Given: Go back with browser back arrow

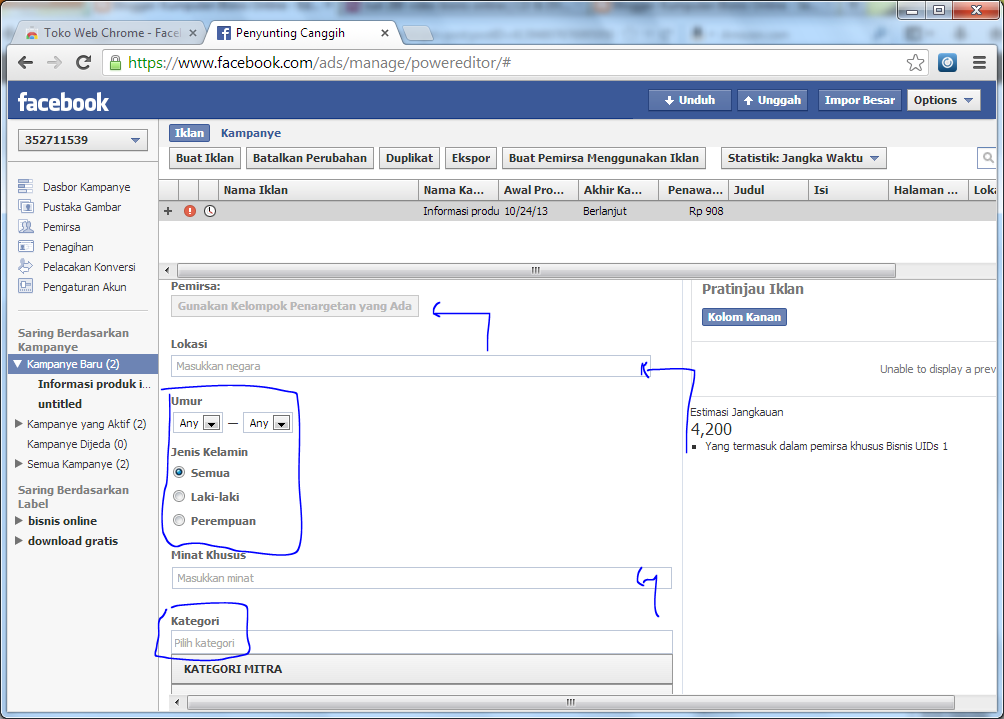Looking at the screenshot, I should tap(26, 63).
